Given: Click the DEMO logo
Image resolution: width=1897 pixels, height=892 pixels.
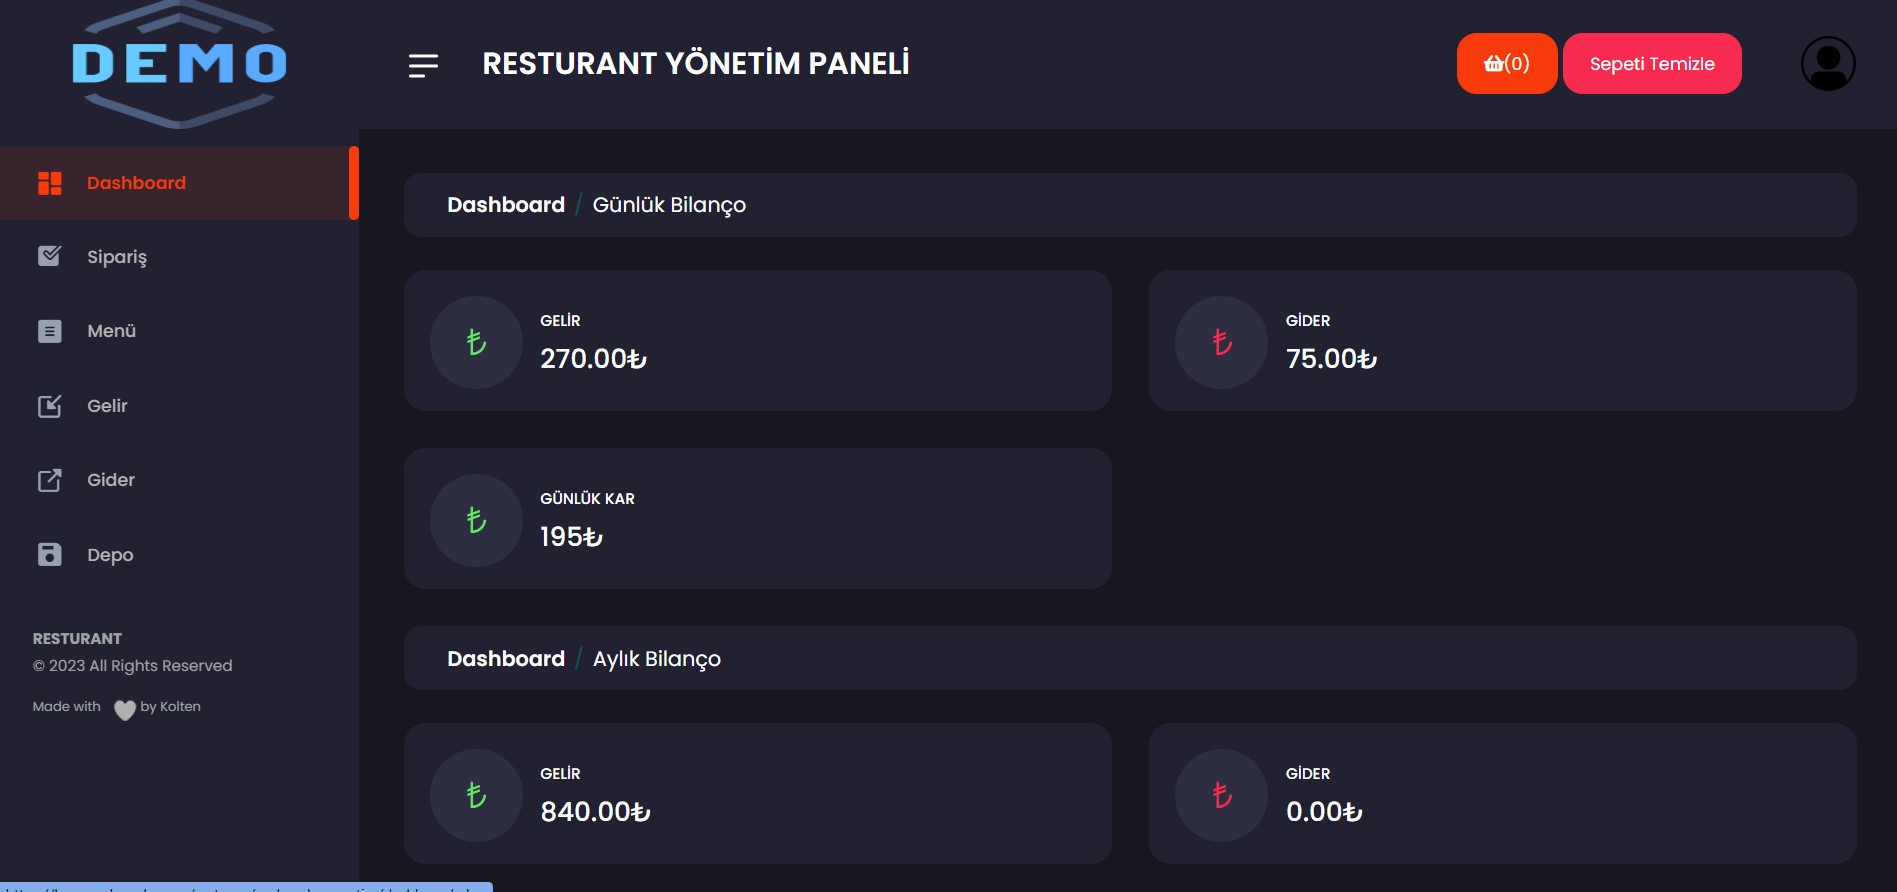Looking at the screenshot, I should point(180,63).
